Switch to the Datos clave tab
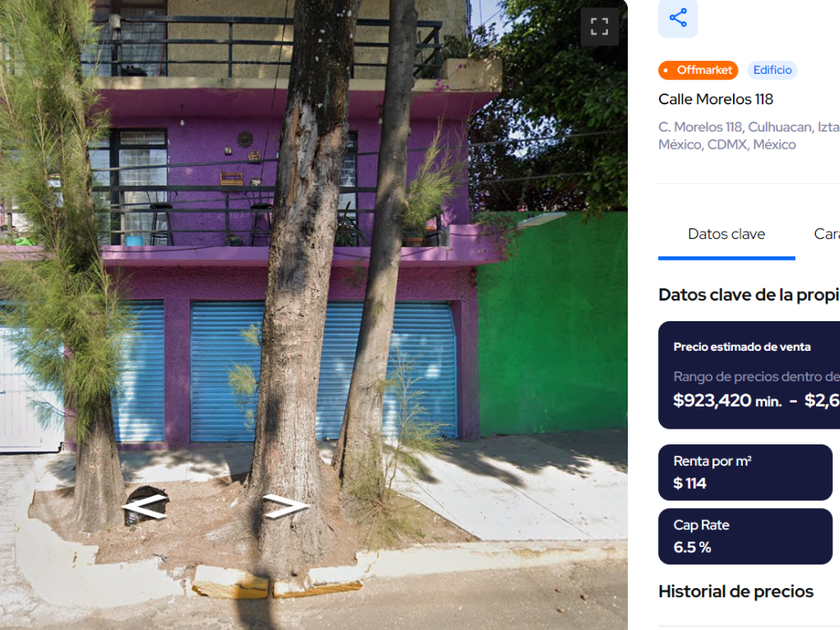840x630 pixels. 726,234
